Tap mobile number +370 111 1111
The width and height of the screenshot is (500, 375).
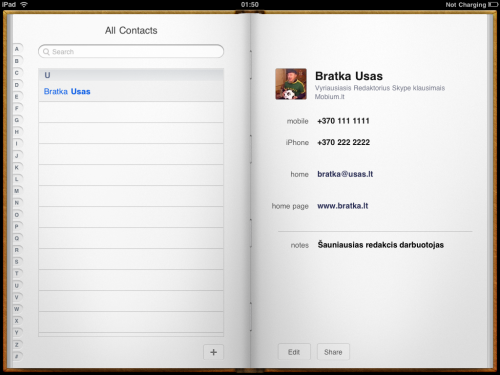343,121
